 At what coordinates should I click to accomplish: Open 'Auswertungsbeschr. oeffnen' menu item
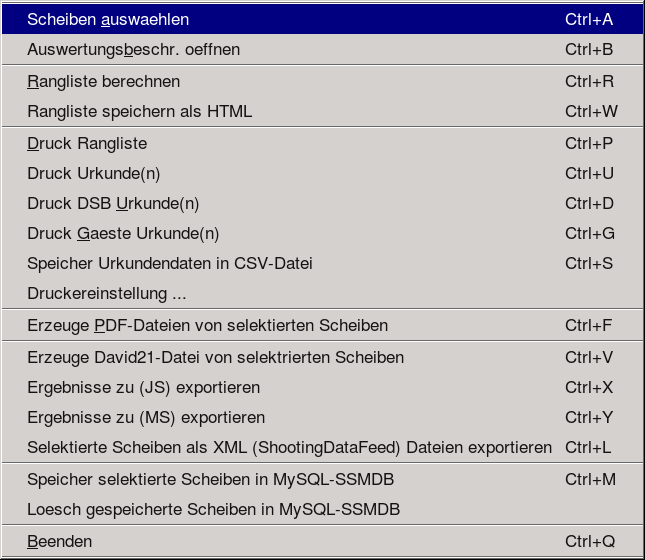(x=133, y=49)
